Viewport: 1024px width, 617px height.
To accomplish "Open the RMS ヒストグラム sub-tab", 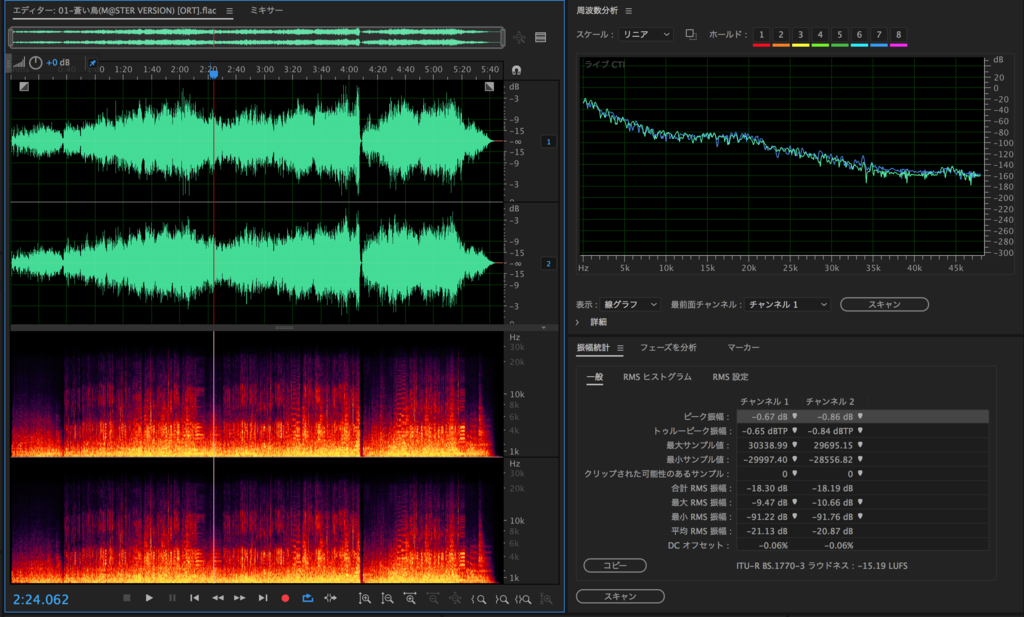I will click(x=657, y=377).
